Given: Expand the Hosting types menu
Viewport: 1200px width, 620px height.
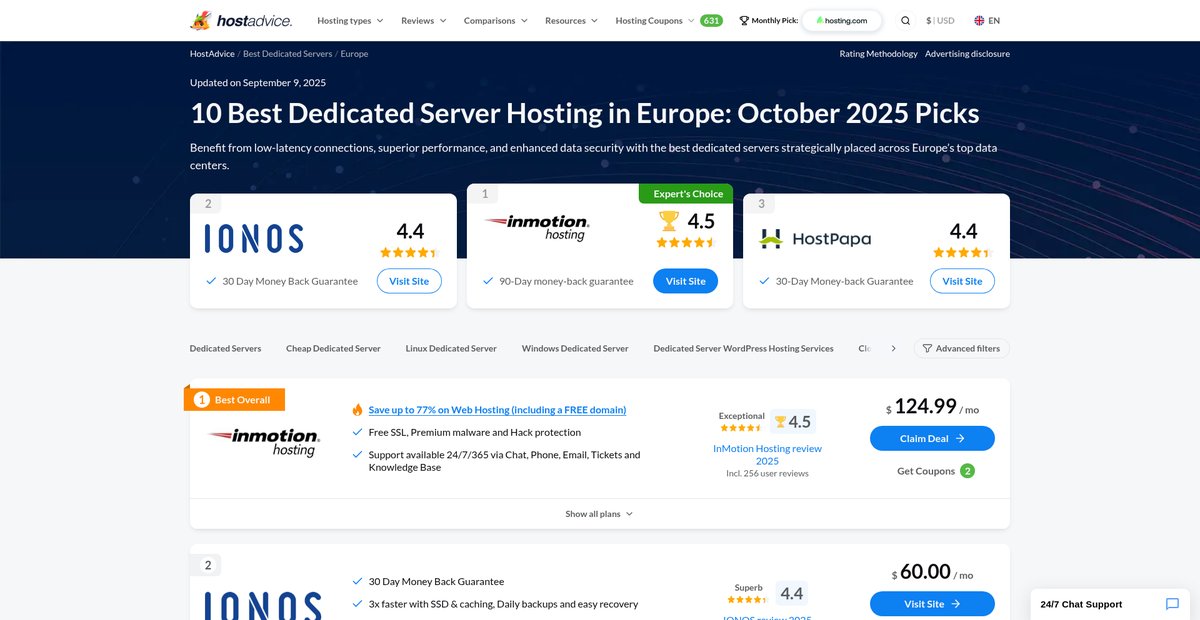Looking at the screenshot, I should [351, 20].
